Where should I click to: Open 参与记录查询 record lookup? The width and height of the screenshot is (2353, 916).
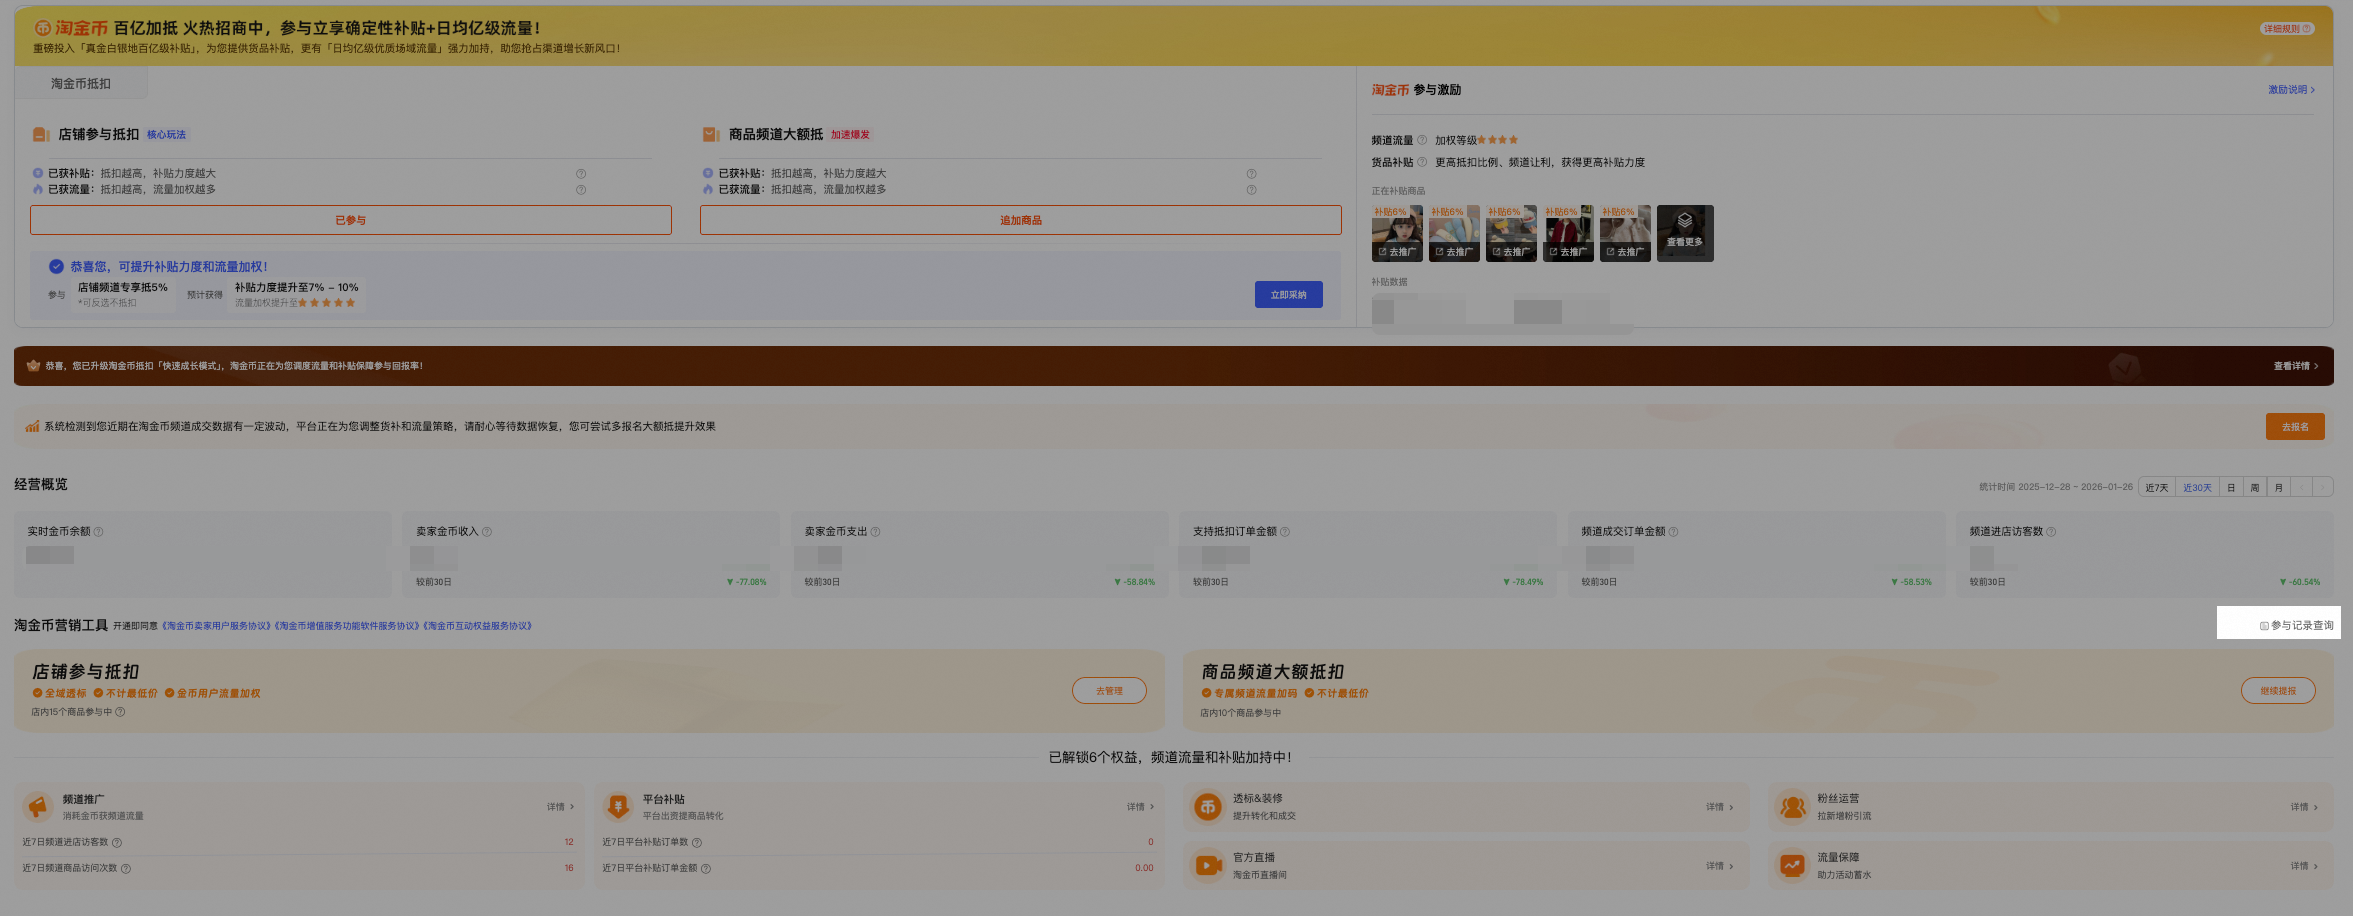coord(2296,625)
